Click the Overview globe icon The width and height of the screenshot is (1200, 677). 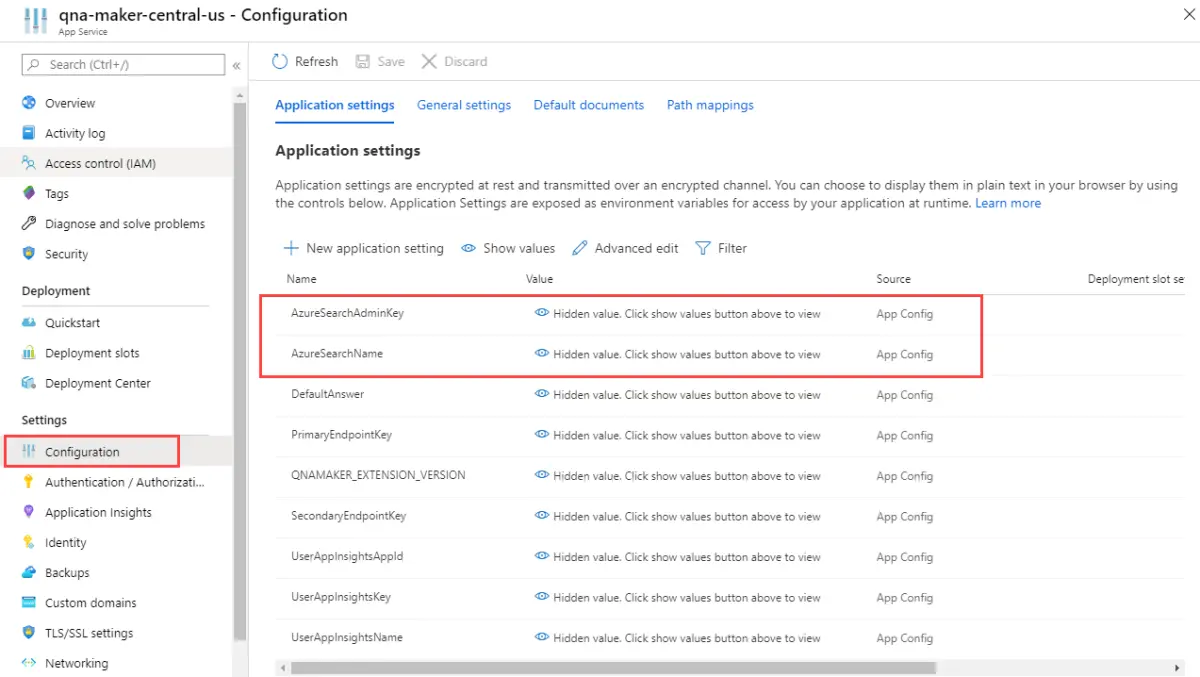[x=29, y=103]
